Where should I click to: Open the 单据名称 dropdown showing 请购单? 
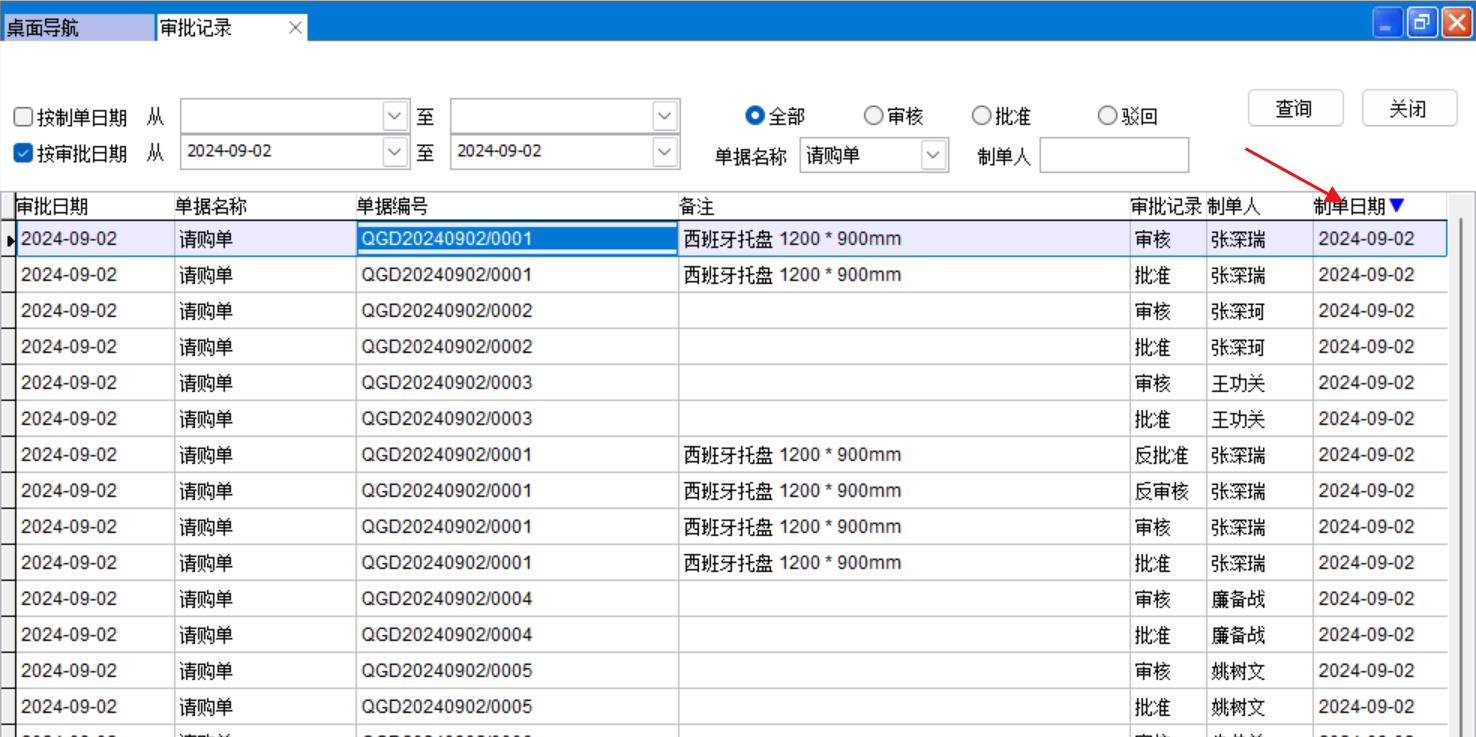pos(933,155)
